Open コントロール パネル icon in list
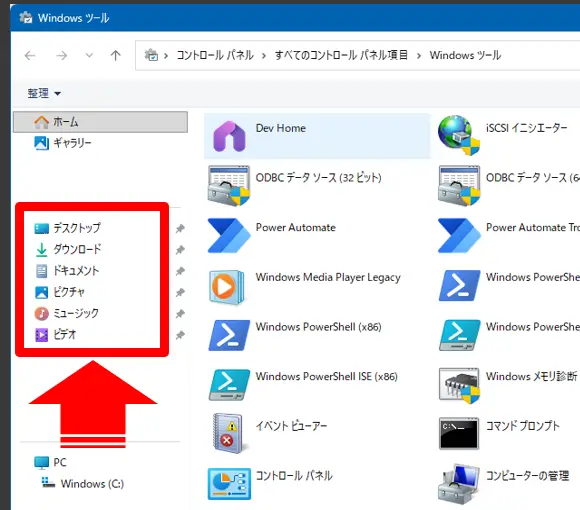Screen dimensions: 580x510 point(229,484)
